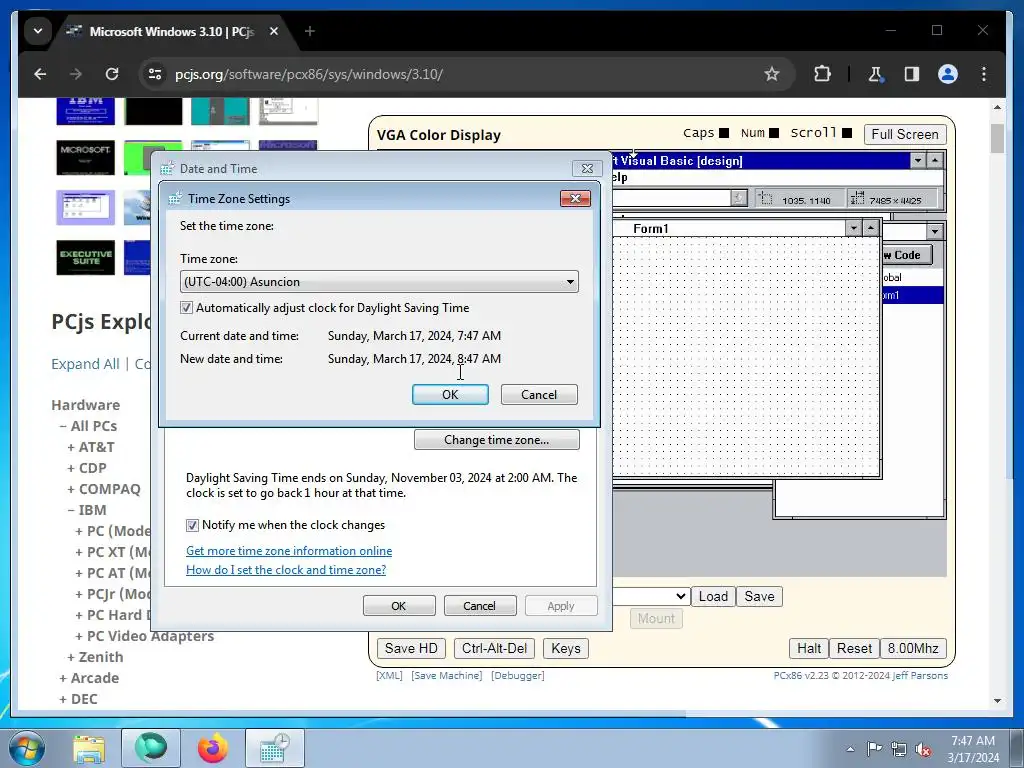Click Cancel in Date and Time dialog
This screenshot has height=768, width=1024.
click(x=479, y=606)
